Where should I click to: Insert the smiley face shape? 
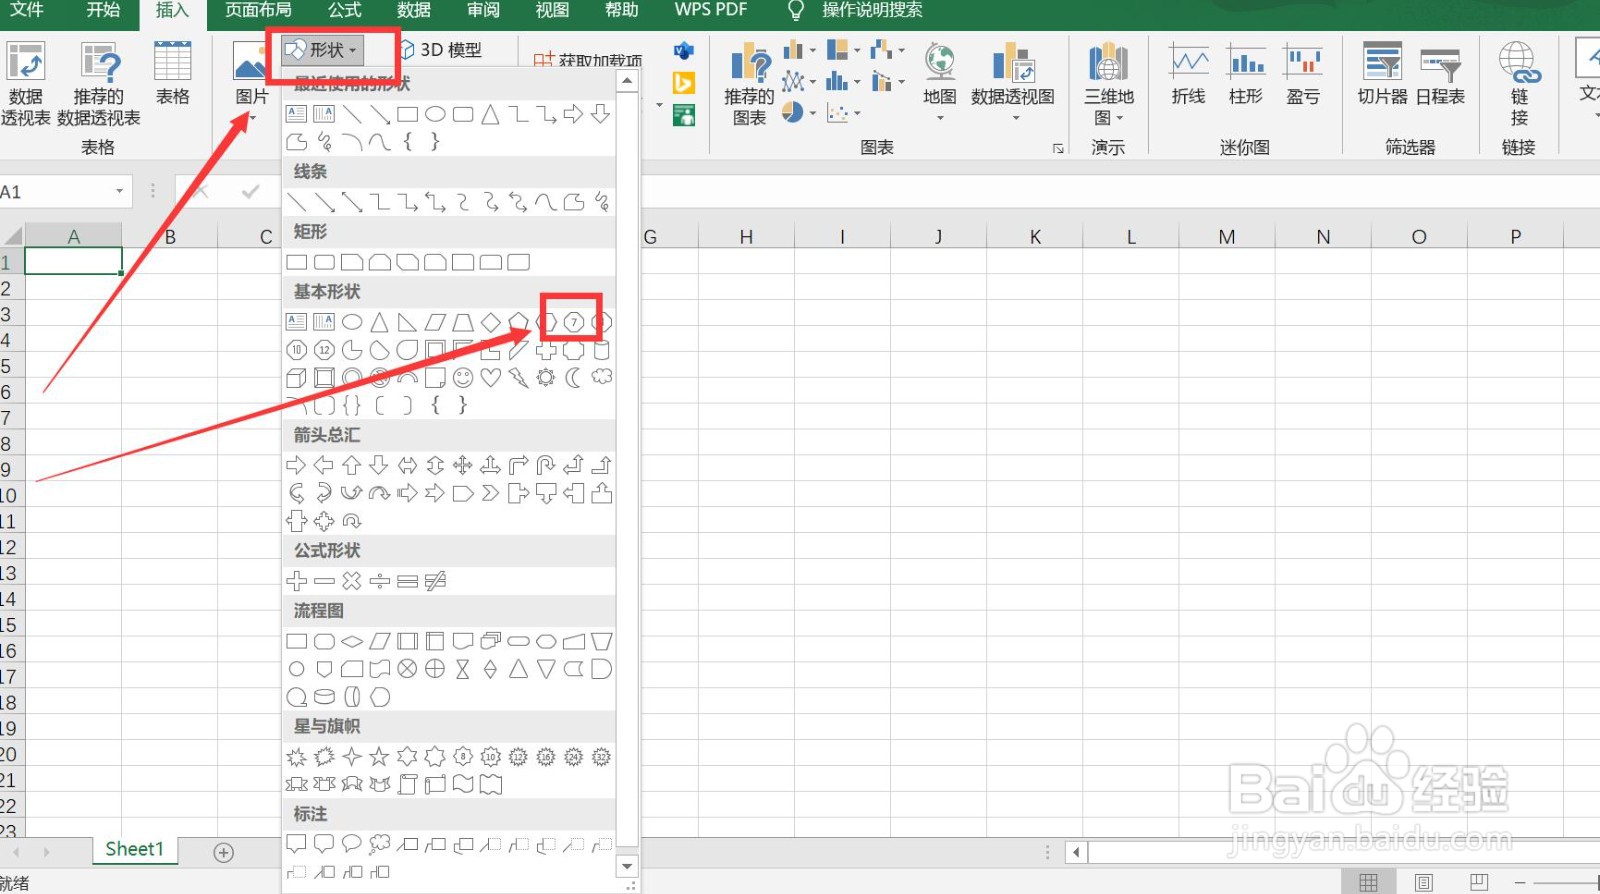463,377
